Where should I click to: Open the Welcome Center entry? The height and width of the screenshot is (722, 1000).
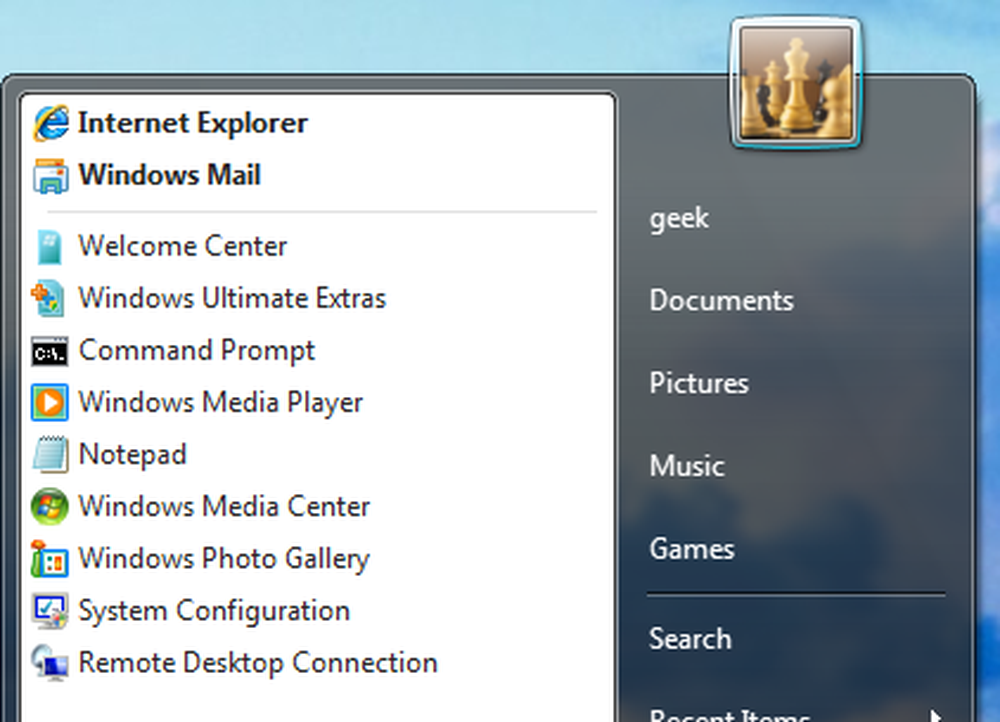(x=182, y=246)
